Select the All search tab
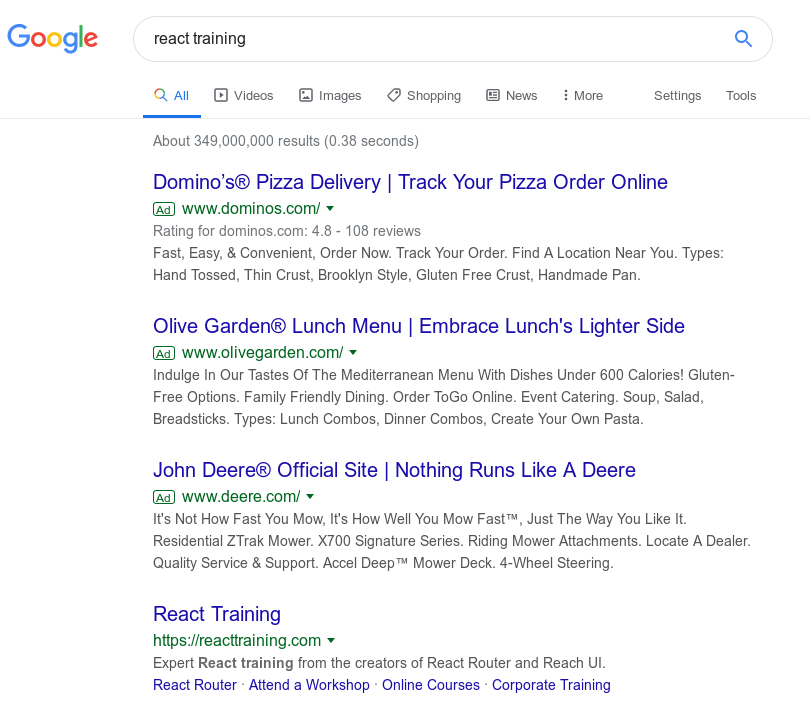 pyautogui.click(x=172, y=96)
